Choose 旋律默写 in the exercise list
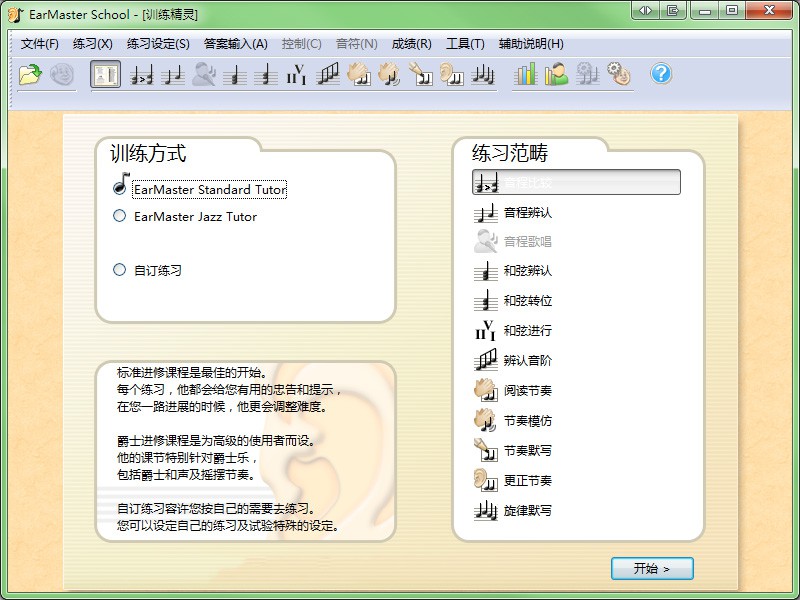 pyautogui.click(x=513, y=510)
